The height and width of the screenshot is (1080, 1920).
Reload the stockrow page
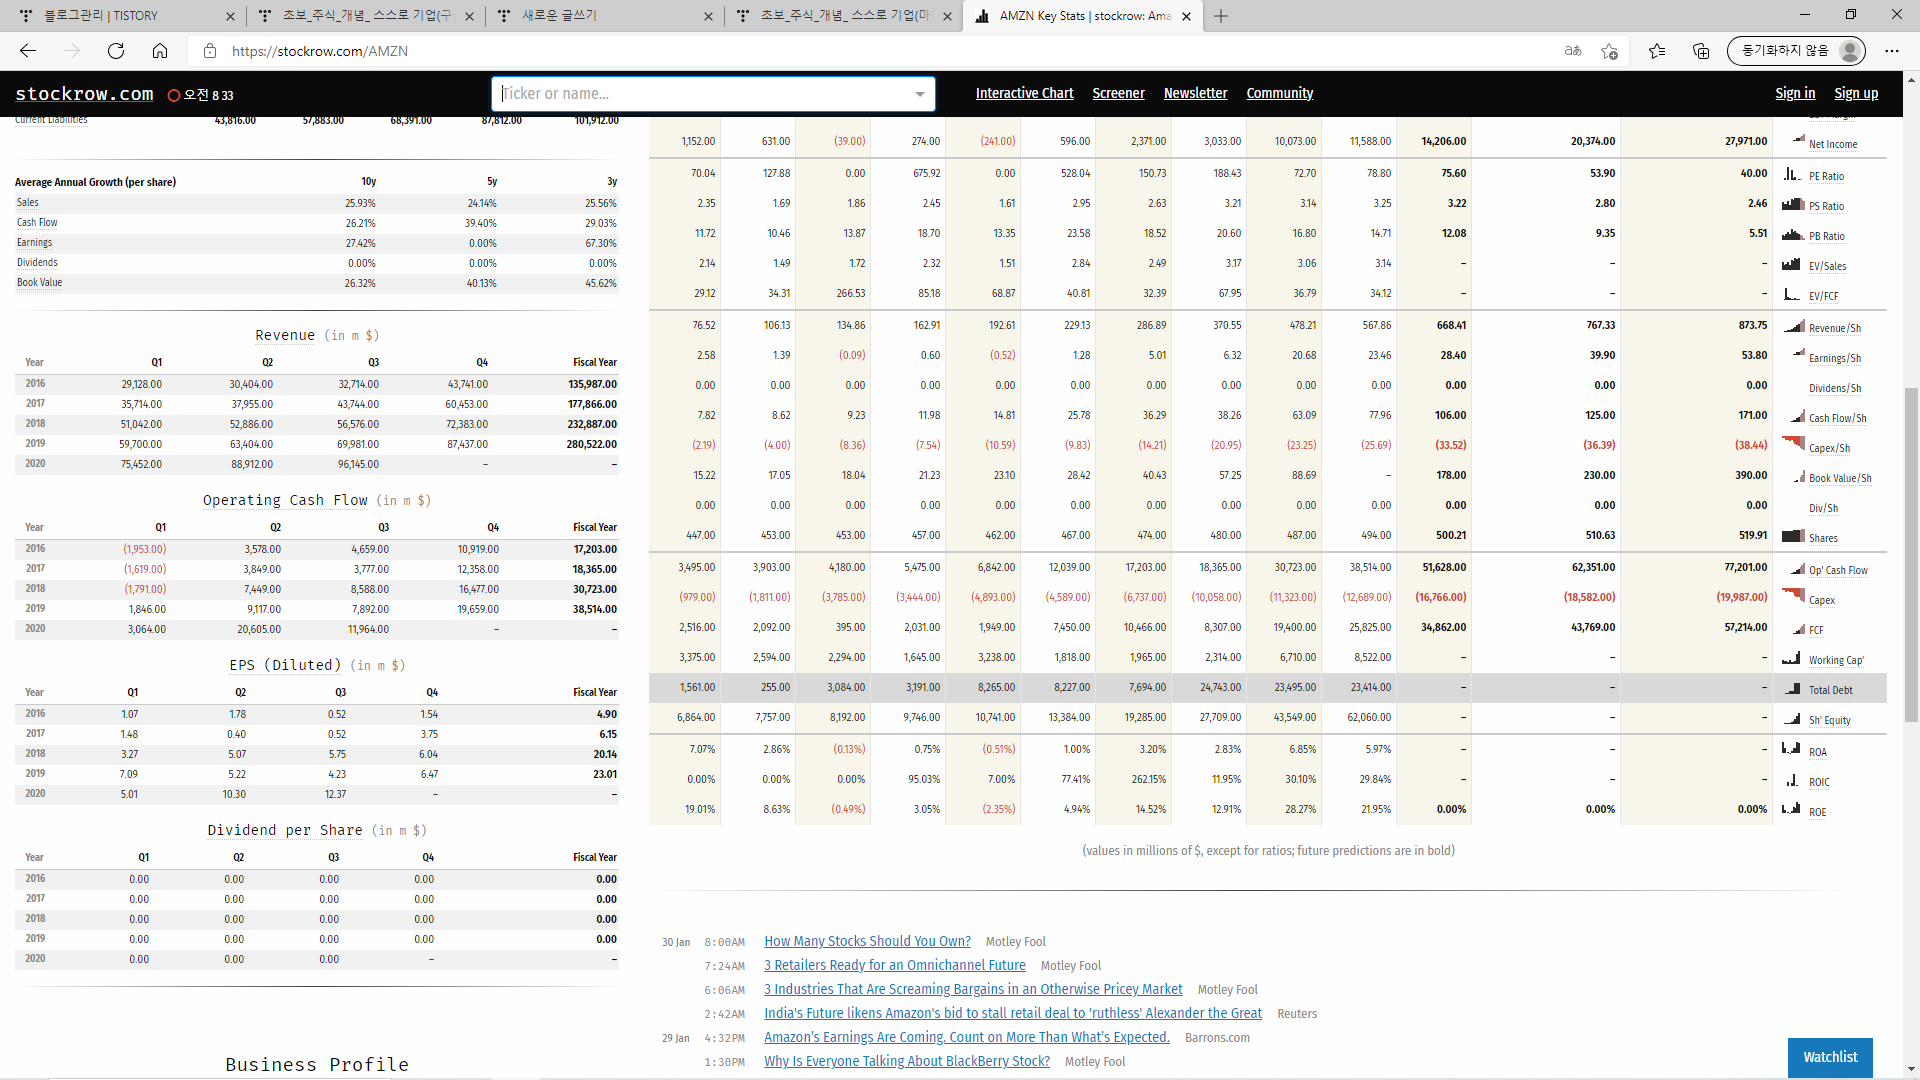[x=116, y=51]
